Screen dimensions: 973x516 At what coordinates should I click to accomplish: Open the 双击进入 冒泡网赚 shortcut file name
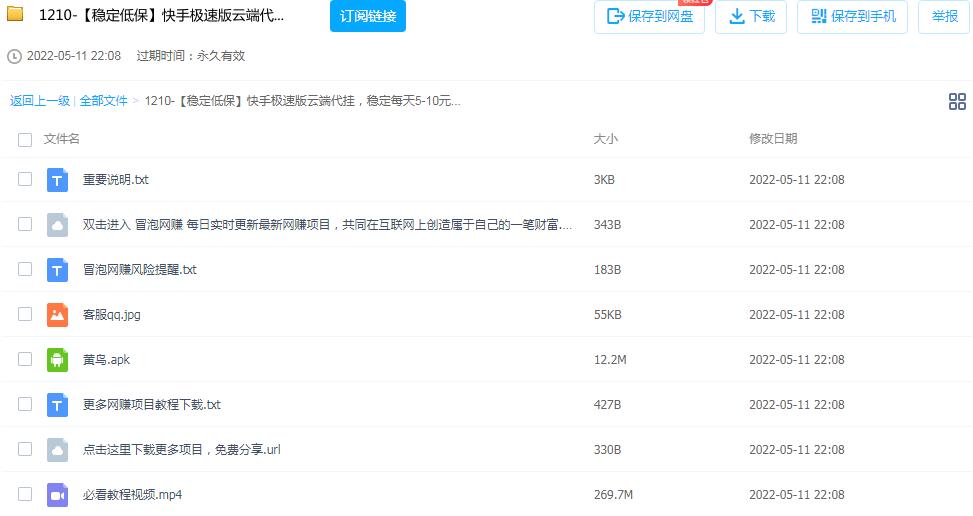click(x=327, y=225)
